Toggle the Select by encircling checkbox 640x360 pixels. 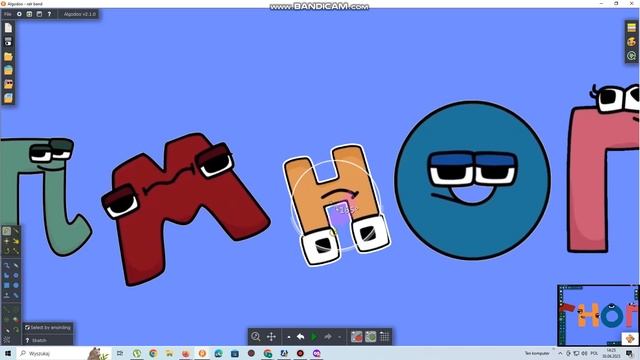(x=27, y=327)
